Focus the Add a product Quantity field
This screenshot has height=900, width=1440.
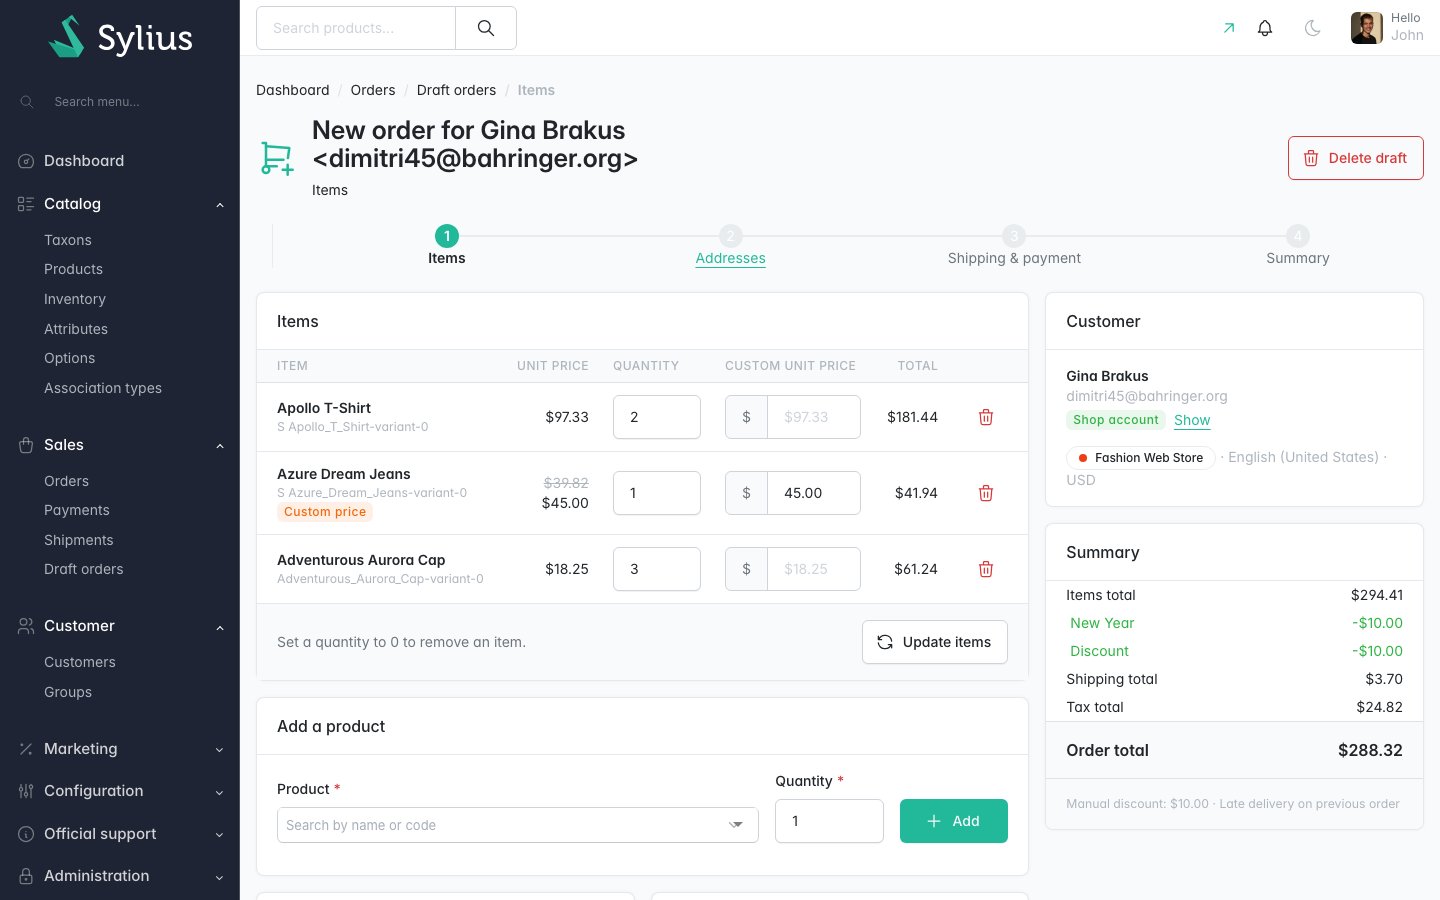[x=829, y=821]
